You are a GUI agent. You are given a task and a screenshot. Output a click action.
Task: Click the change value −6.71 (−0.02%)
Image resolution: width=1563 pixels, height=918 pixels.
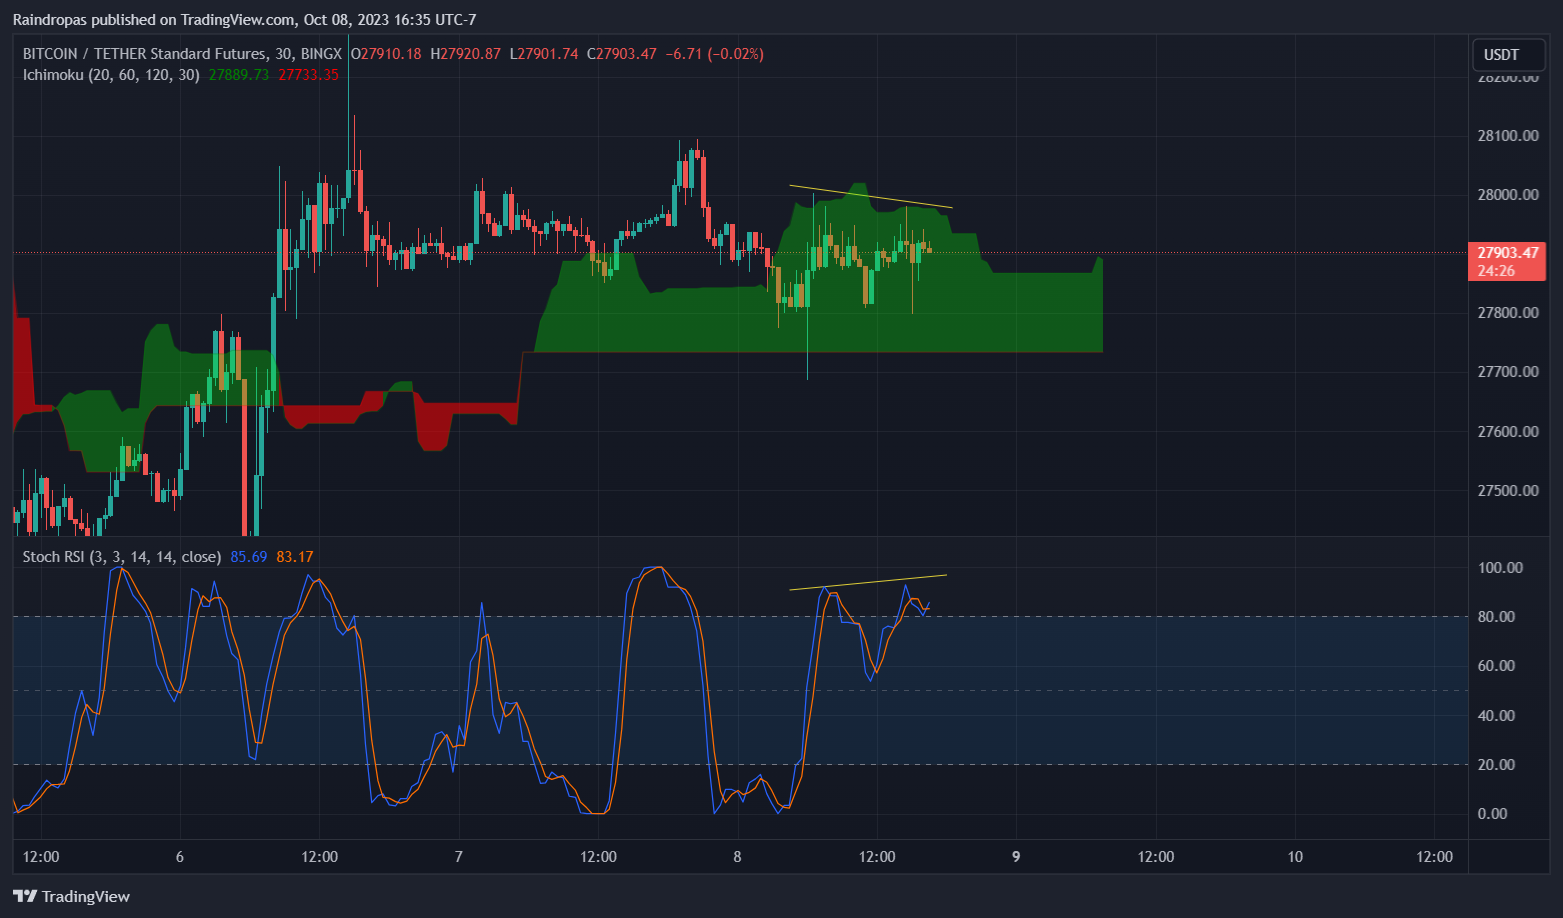pyautogui.click(x=714, y=54)
